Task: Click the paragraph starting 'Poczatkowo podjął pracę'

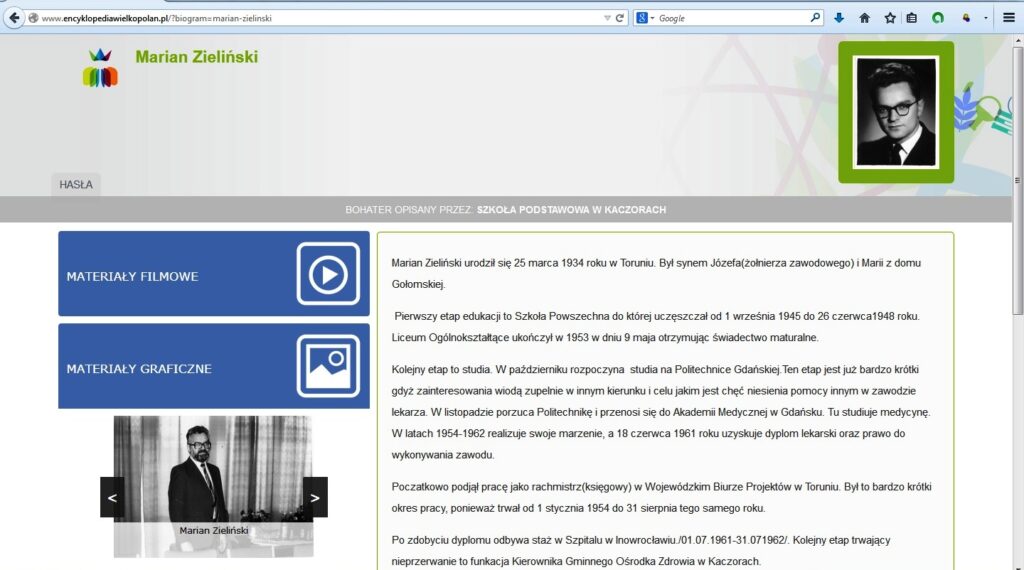Action: (x=661, y=498)
